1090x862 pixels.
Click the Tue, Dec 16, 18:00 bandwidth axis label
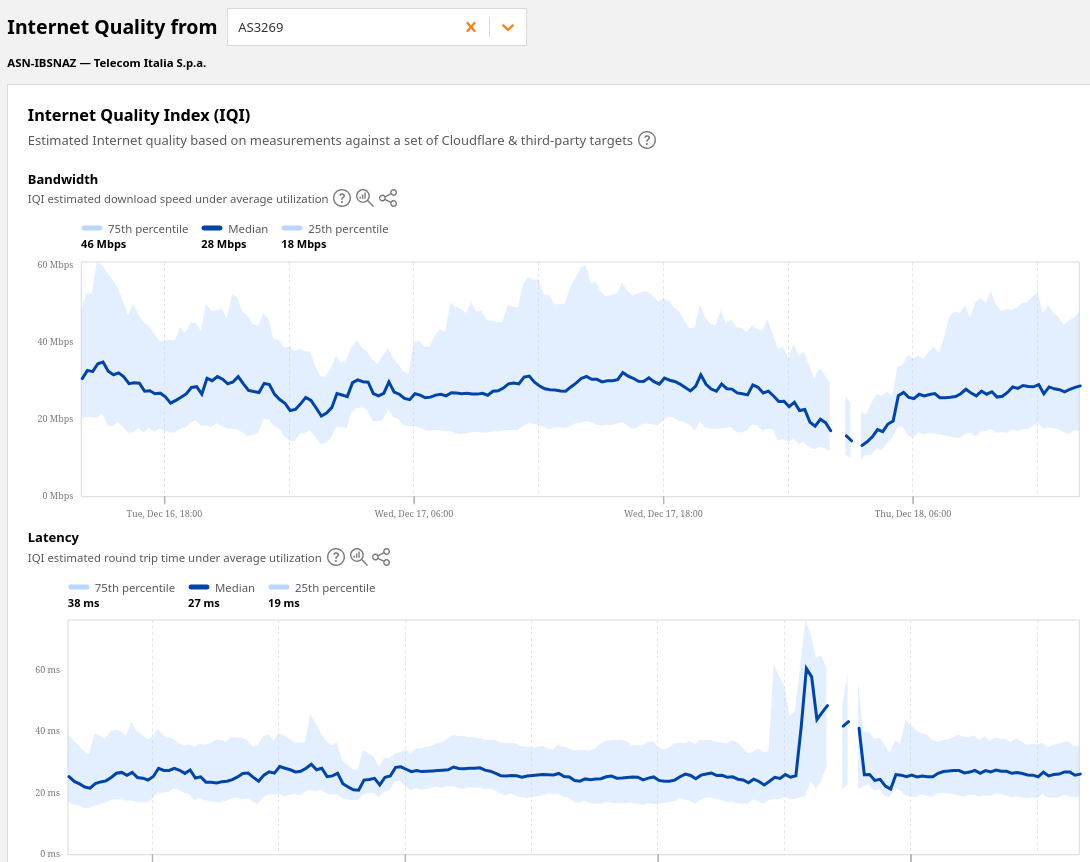164,513
